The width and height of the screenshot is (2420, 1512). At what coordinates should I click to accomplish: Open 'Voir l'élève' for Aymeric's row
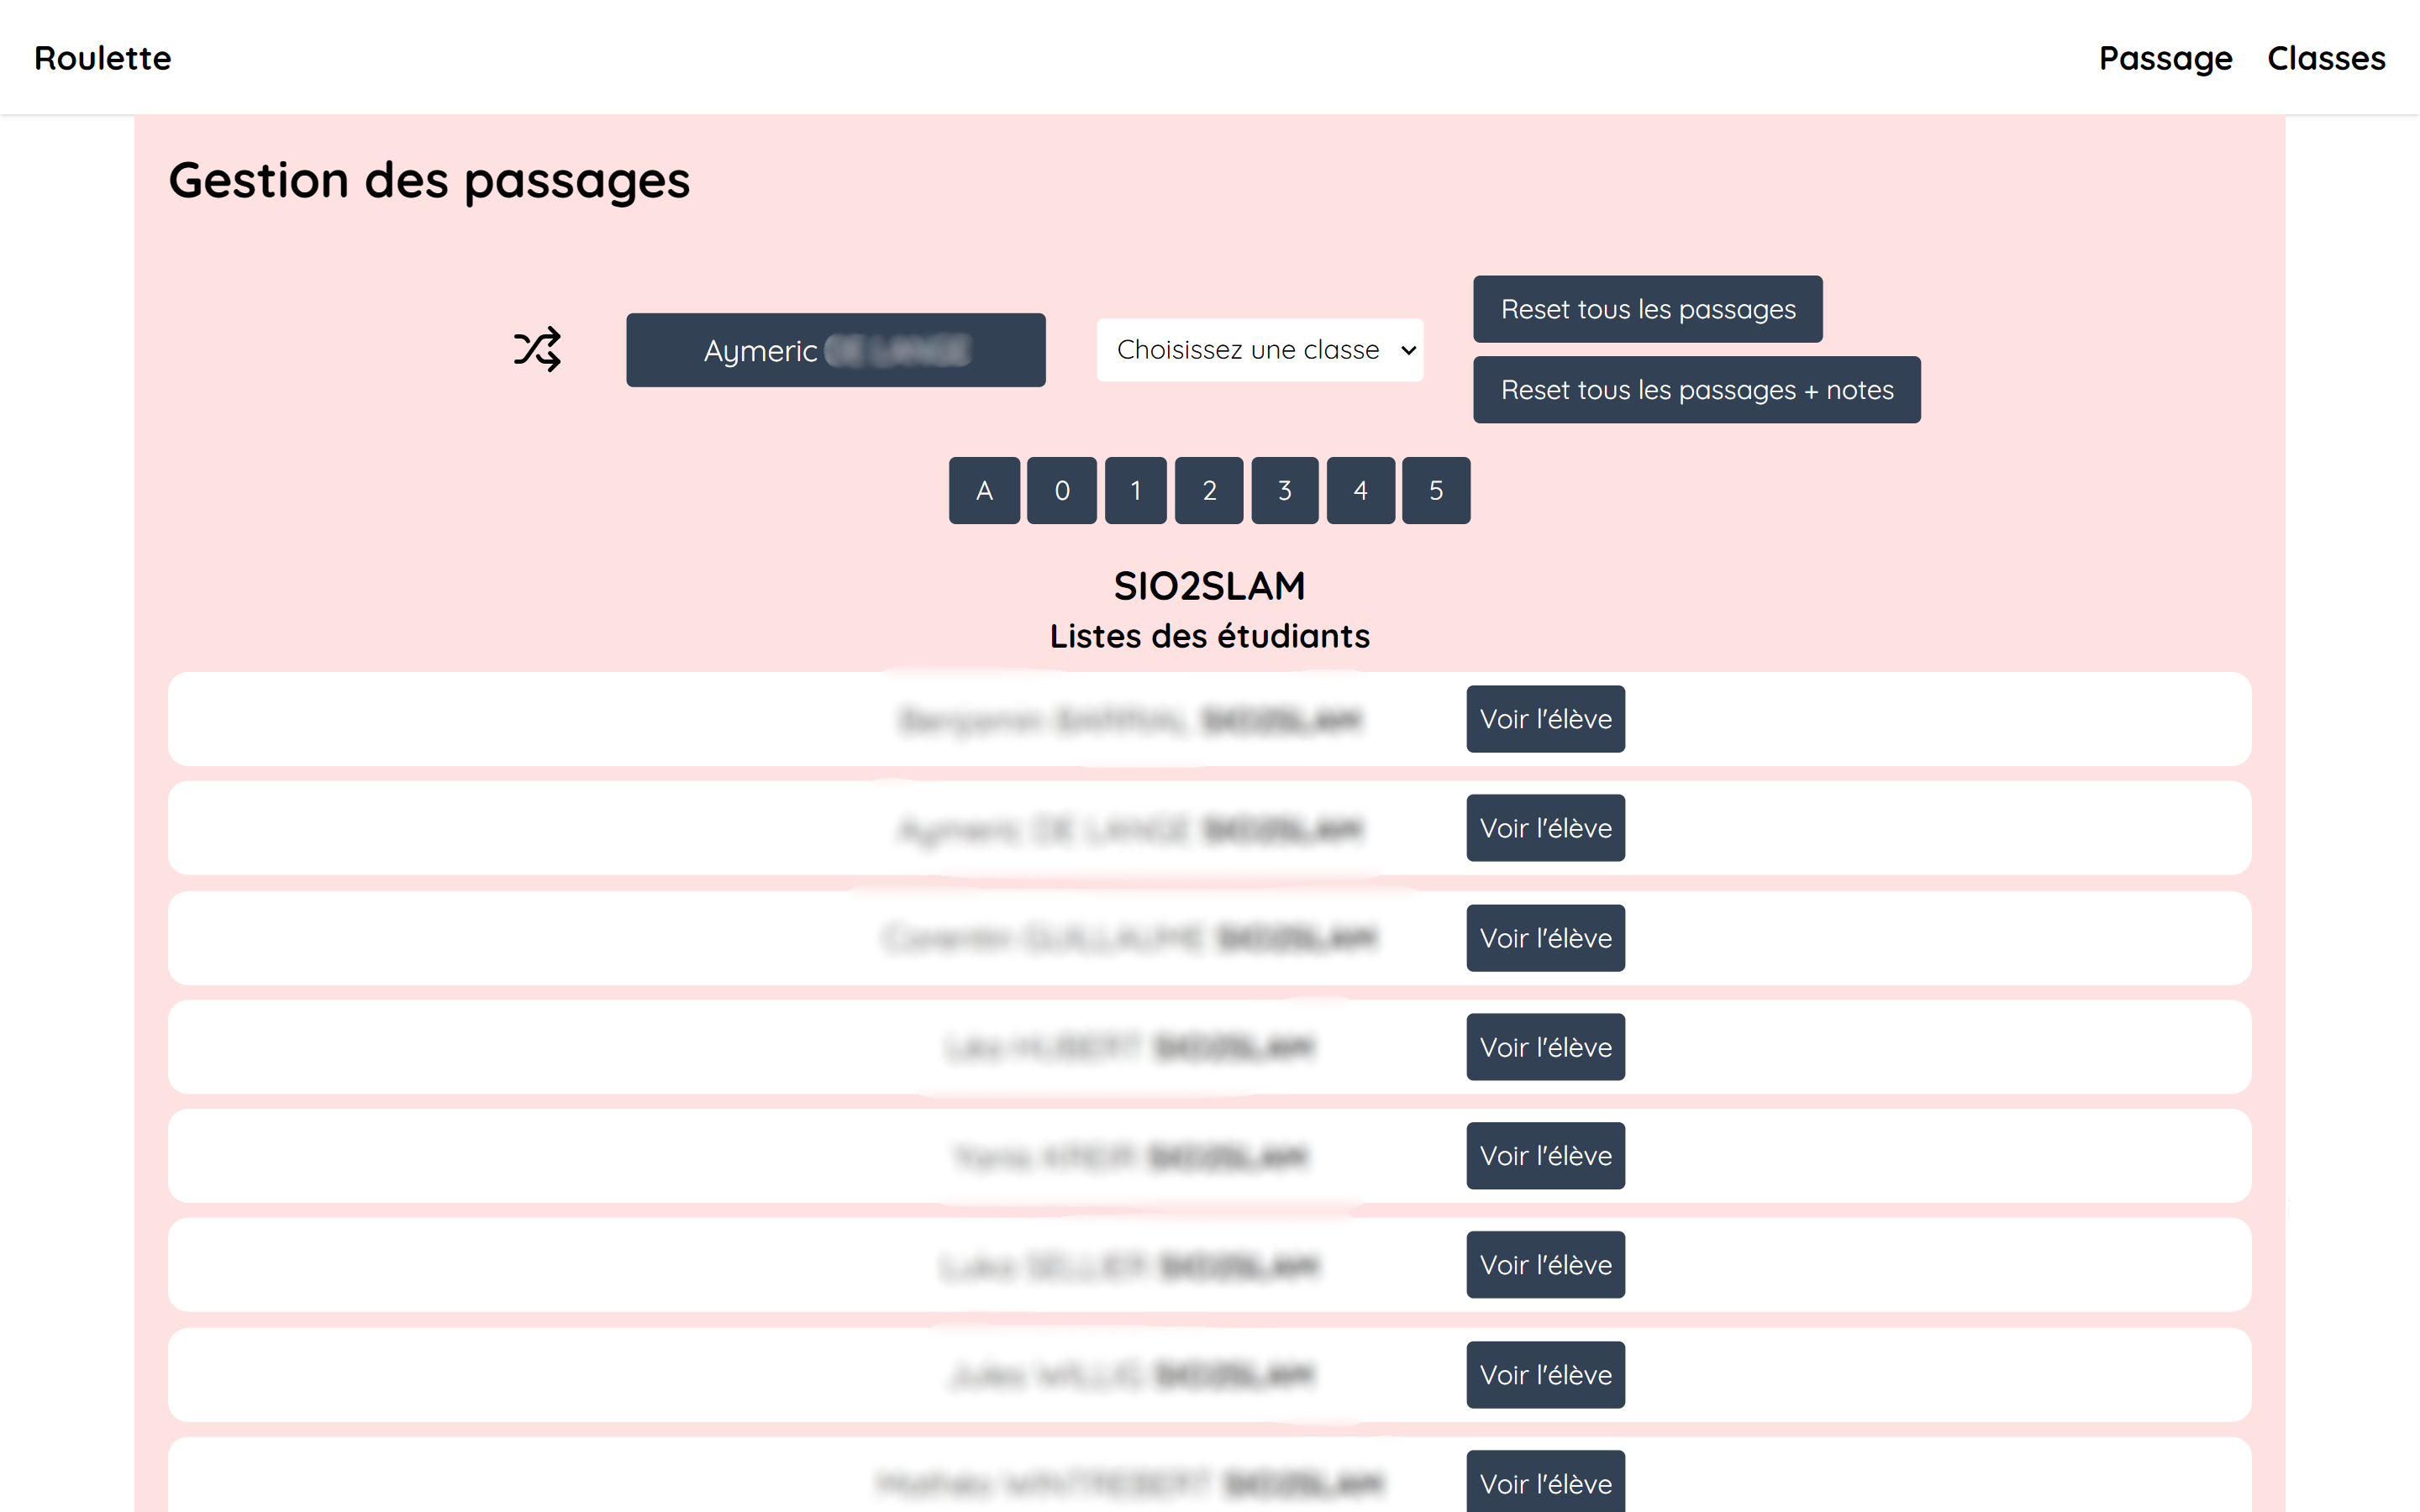pos(1545,828)
